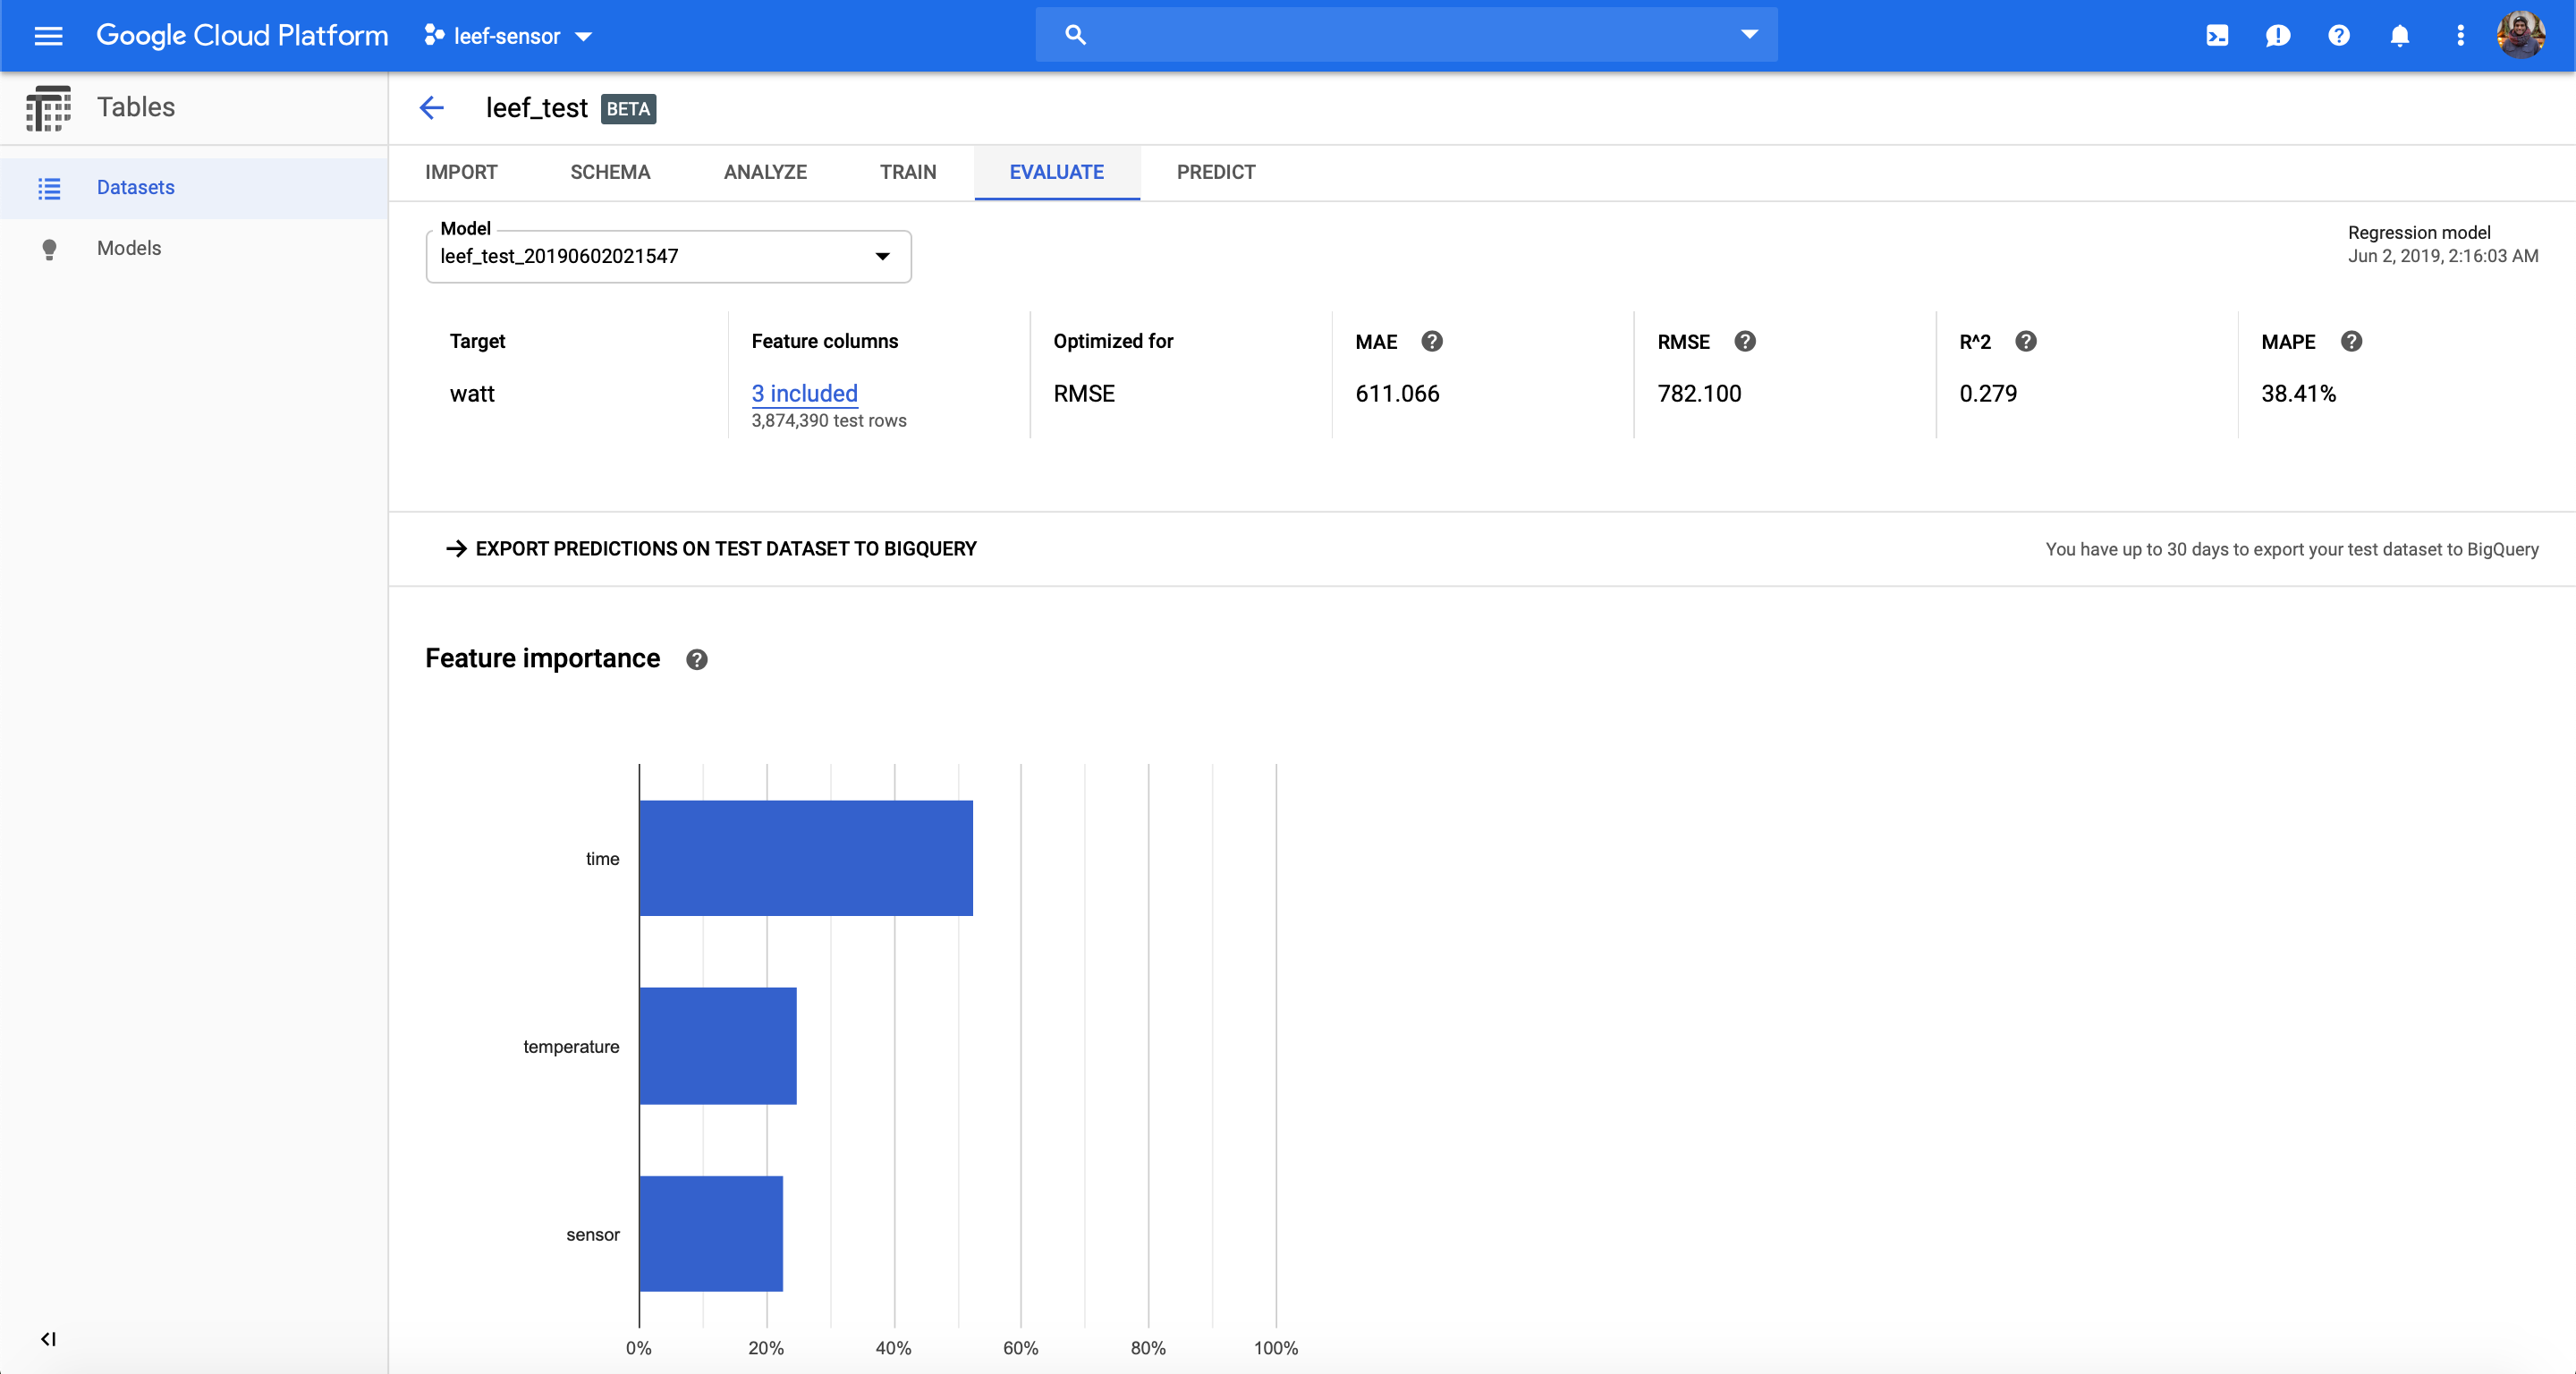This screenshot has width=2576, height=1374.
Task: Collapse the left sidebar panel
Action: (48, 1338)
